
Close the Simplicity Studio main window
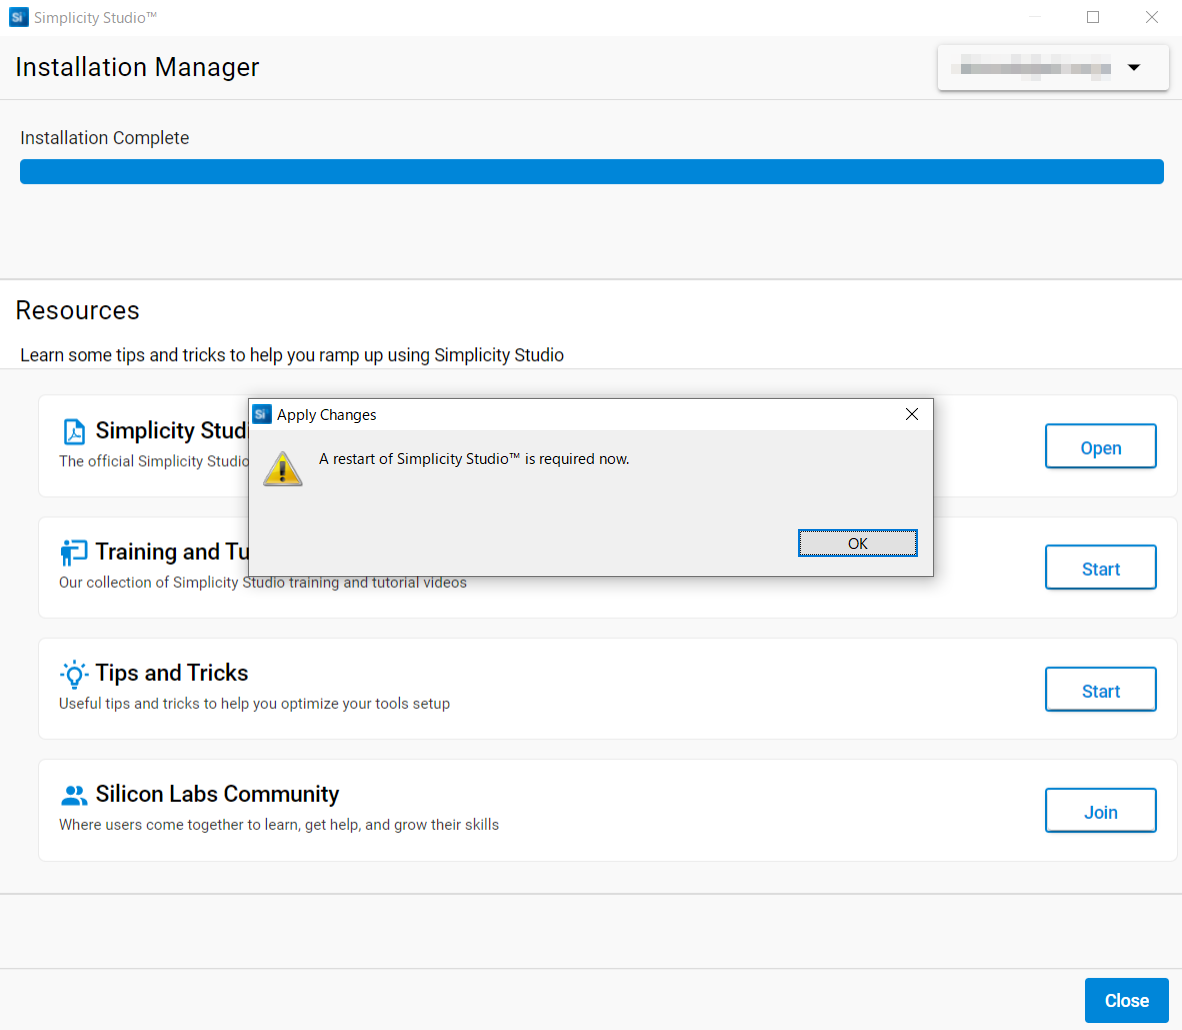pos(1151,17)
